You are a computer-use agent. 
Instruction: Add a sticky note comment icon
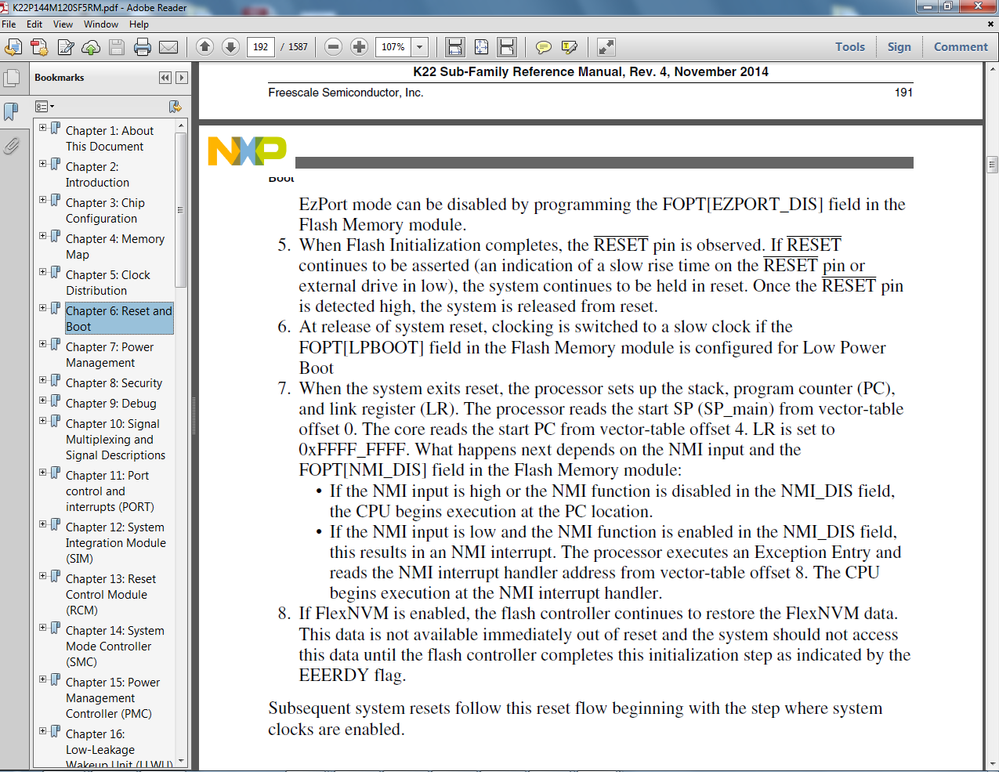543,47
